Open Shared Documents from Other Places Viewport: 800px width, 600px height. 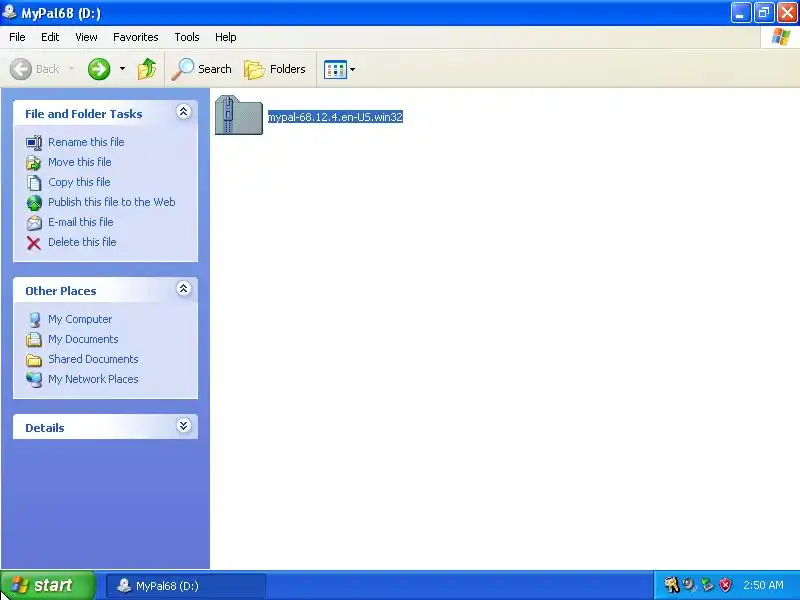point(93,359)
